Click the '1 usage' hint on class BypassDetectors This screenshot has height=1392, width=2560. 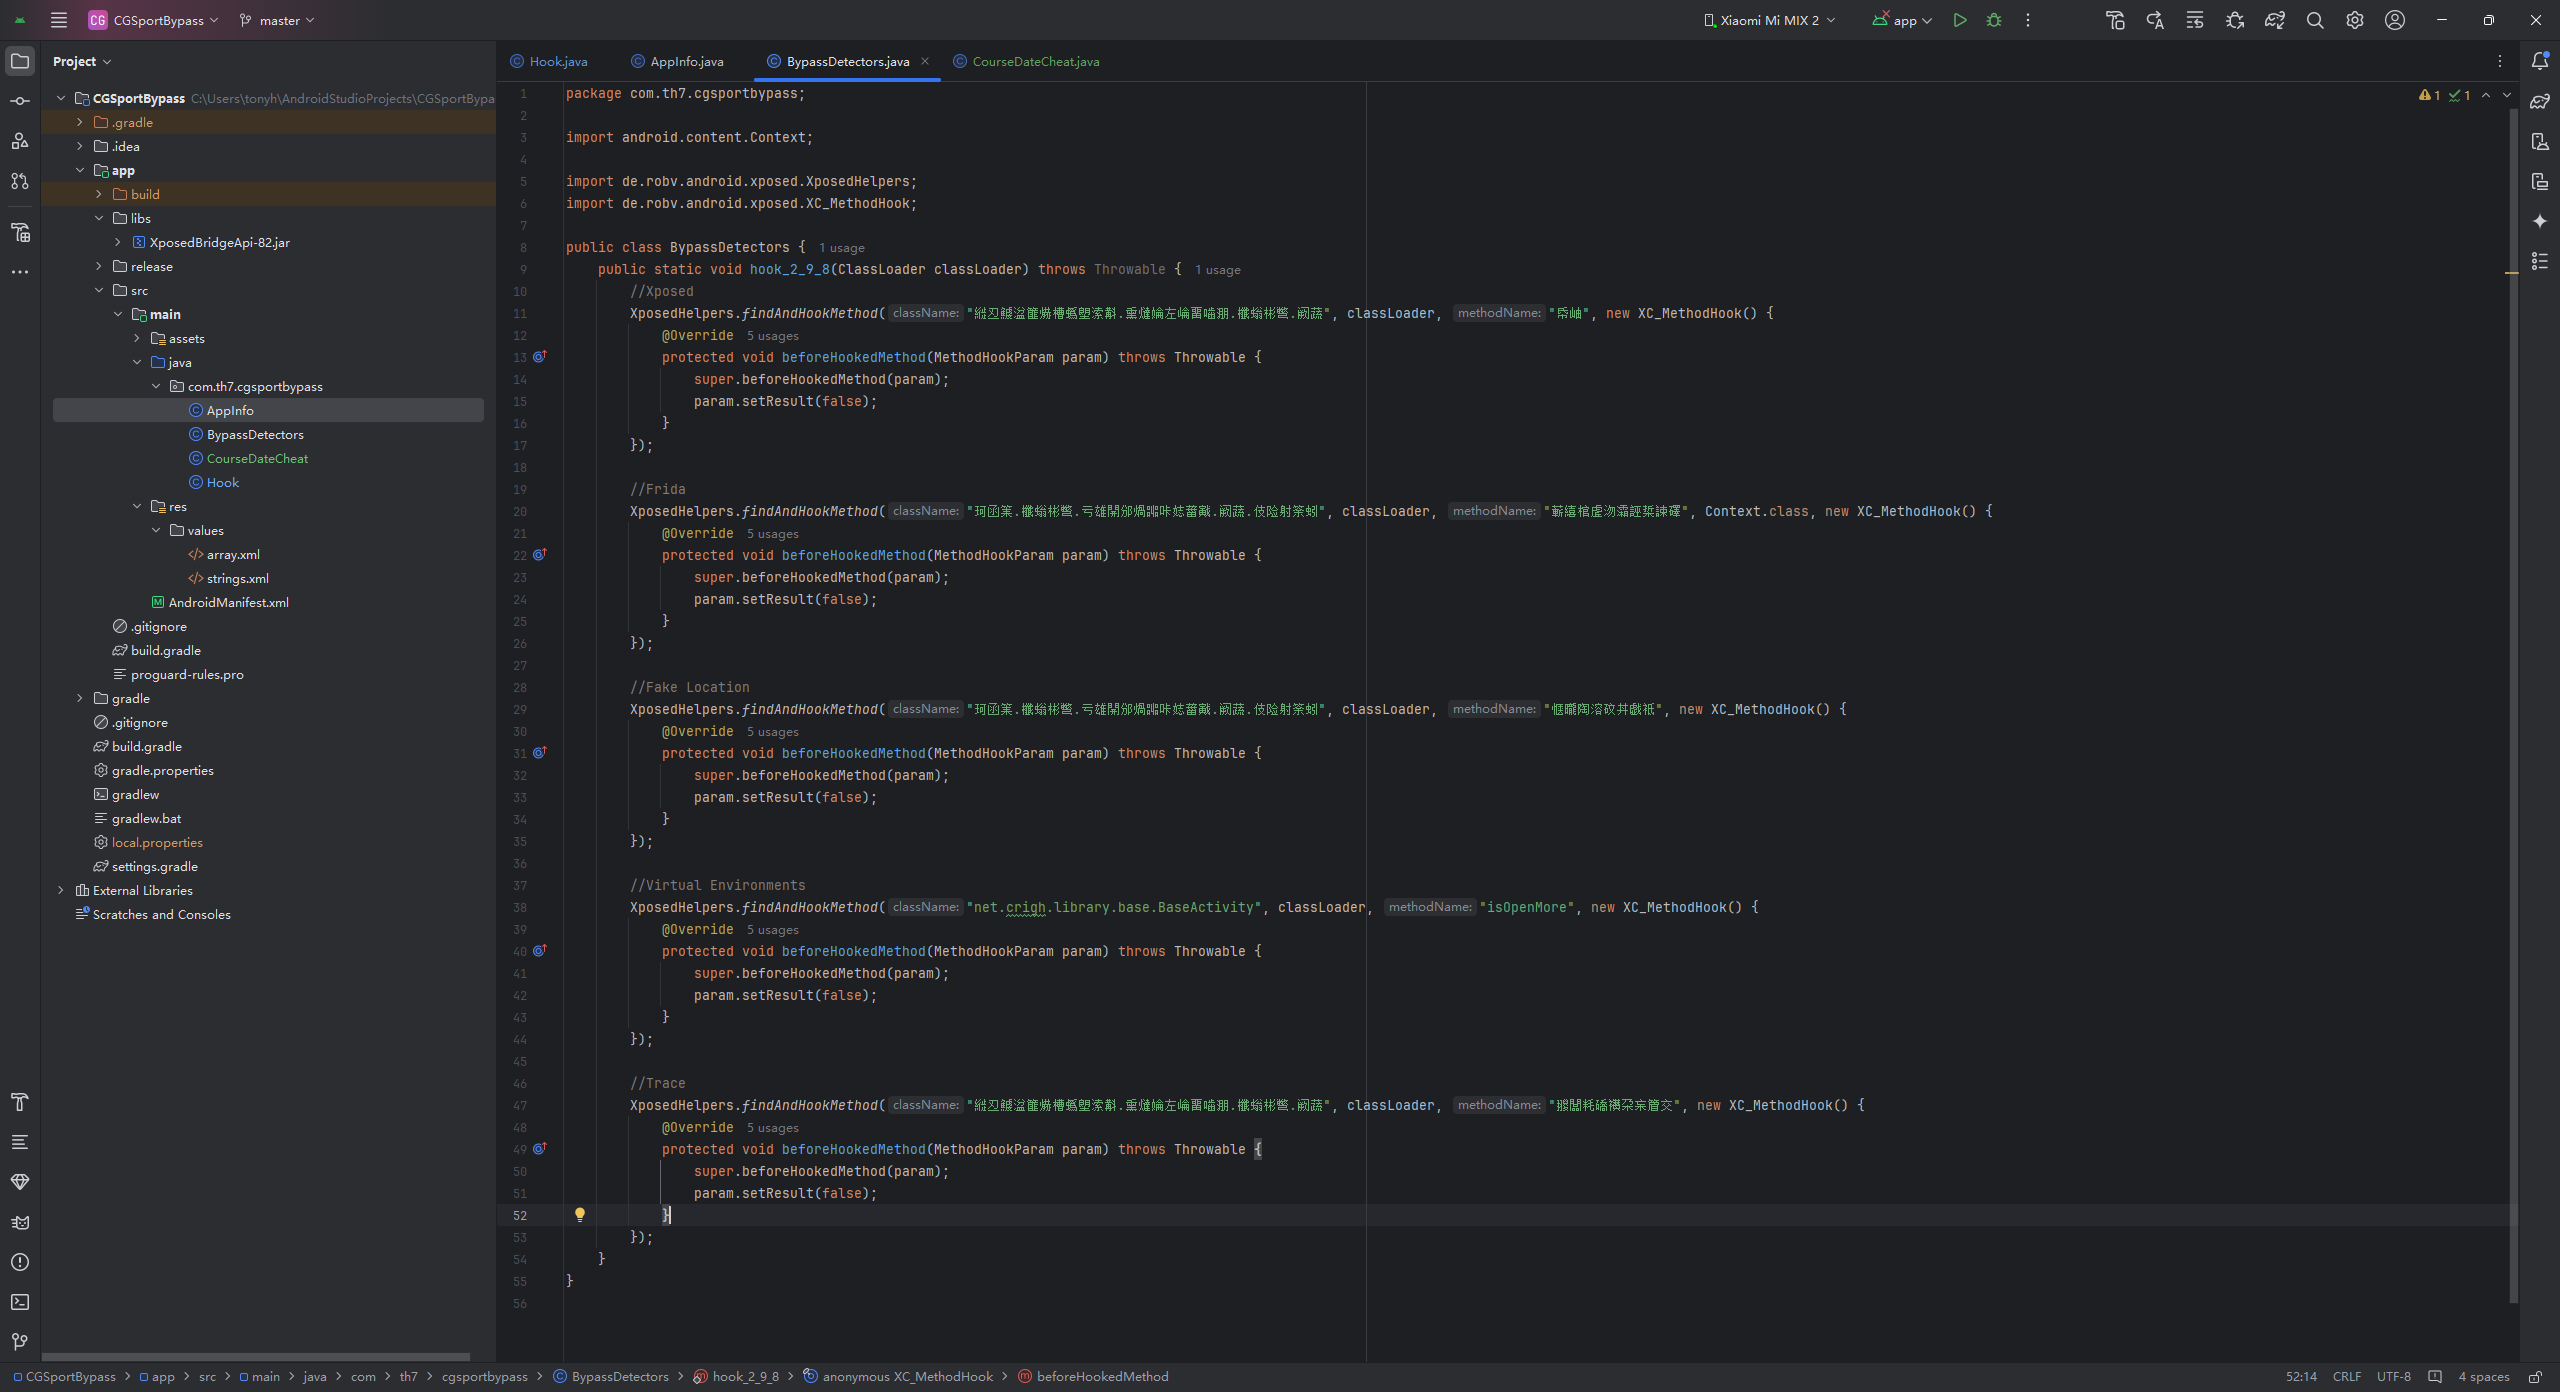point(842,248)
